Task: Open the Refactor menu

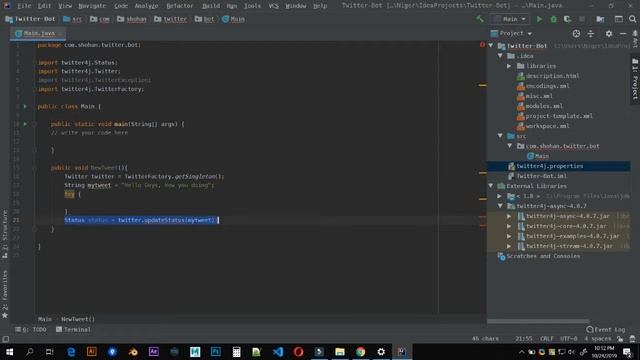Action: tap(180, 6)
